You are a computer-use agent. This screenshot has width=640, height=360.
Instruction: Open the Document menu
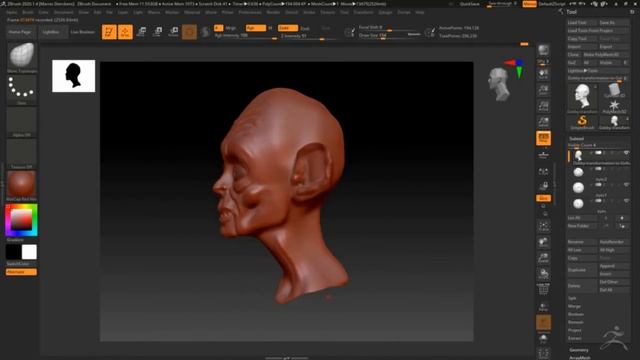click(x=64, y=12)
